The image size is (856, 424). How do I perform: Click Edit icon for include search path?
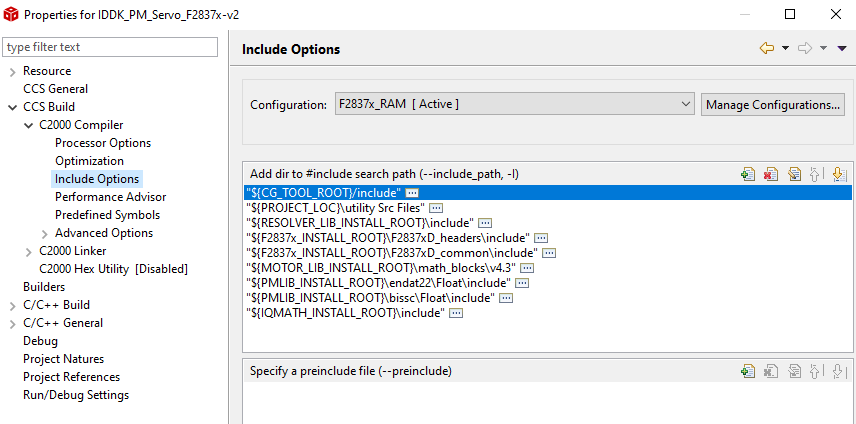[x=794, y=173]
